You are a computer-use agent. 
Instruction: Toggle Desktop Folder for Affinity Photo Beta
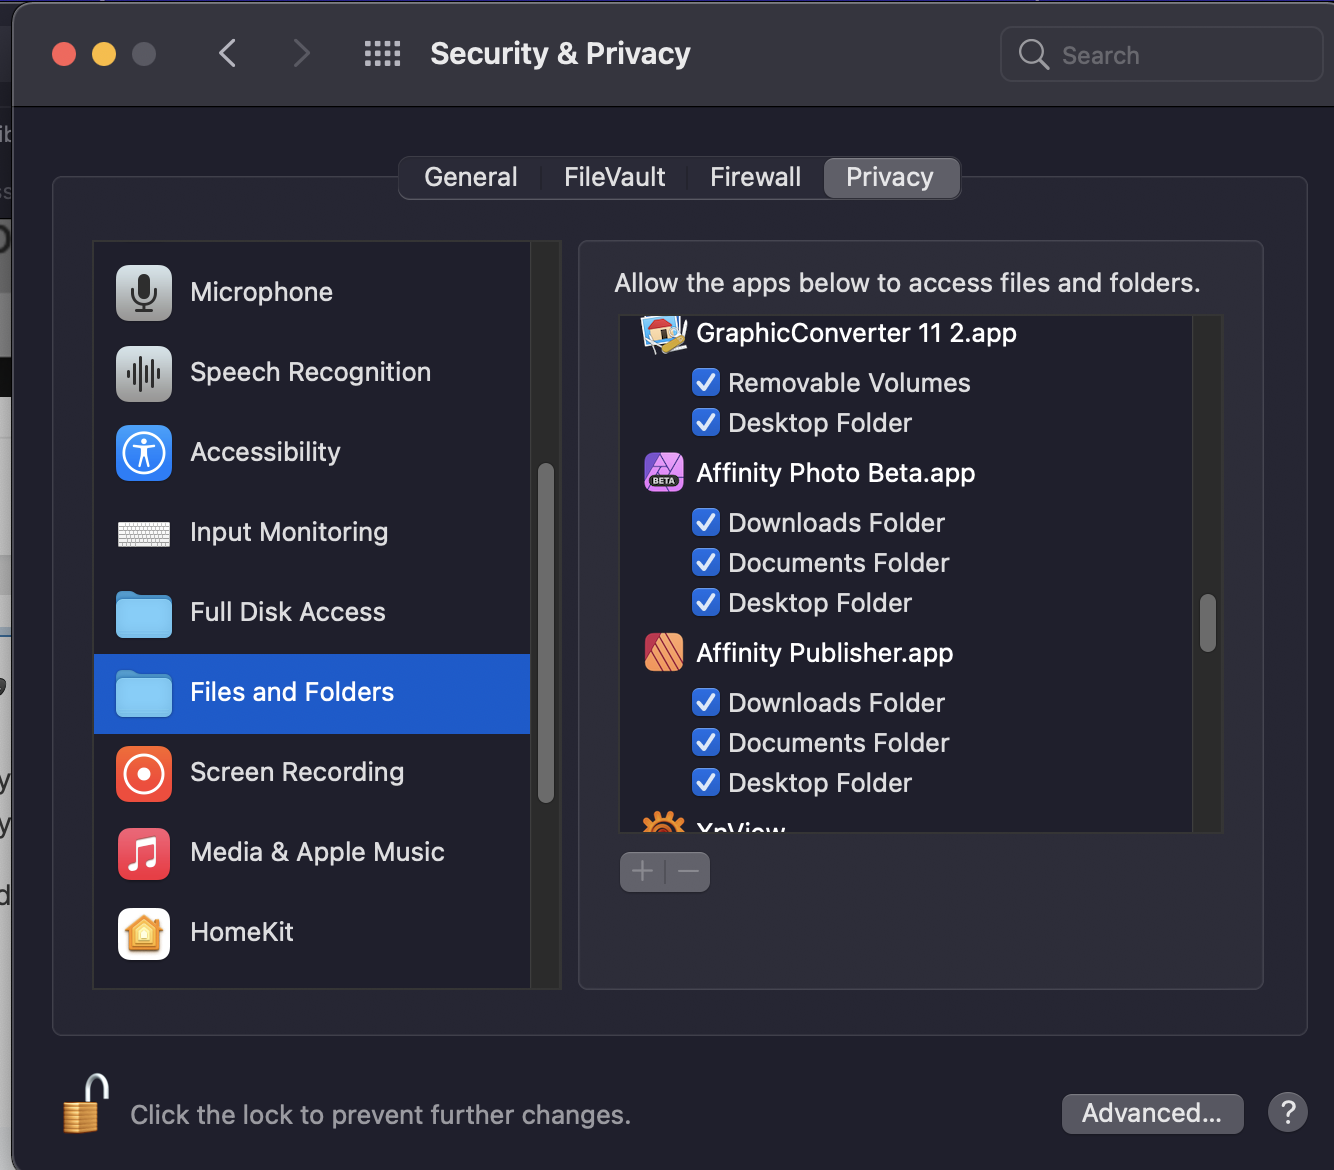pyautogui.click(x=706, y=602)
